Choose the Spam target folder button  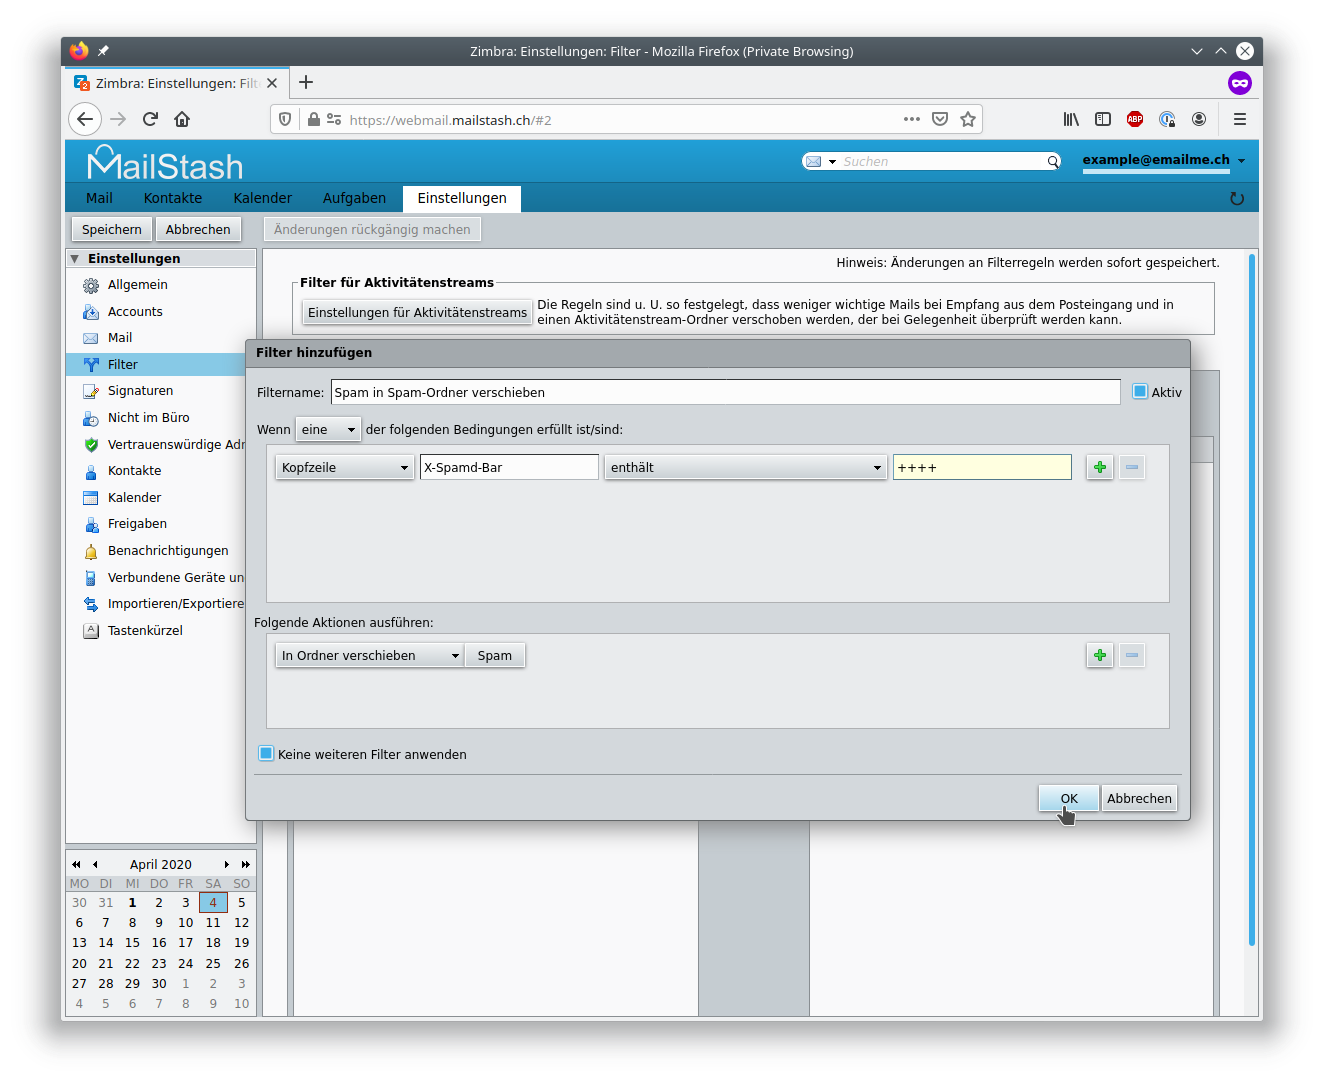(495, 655)
